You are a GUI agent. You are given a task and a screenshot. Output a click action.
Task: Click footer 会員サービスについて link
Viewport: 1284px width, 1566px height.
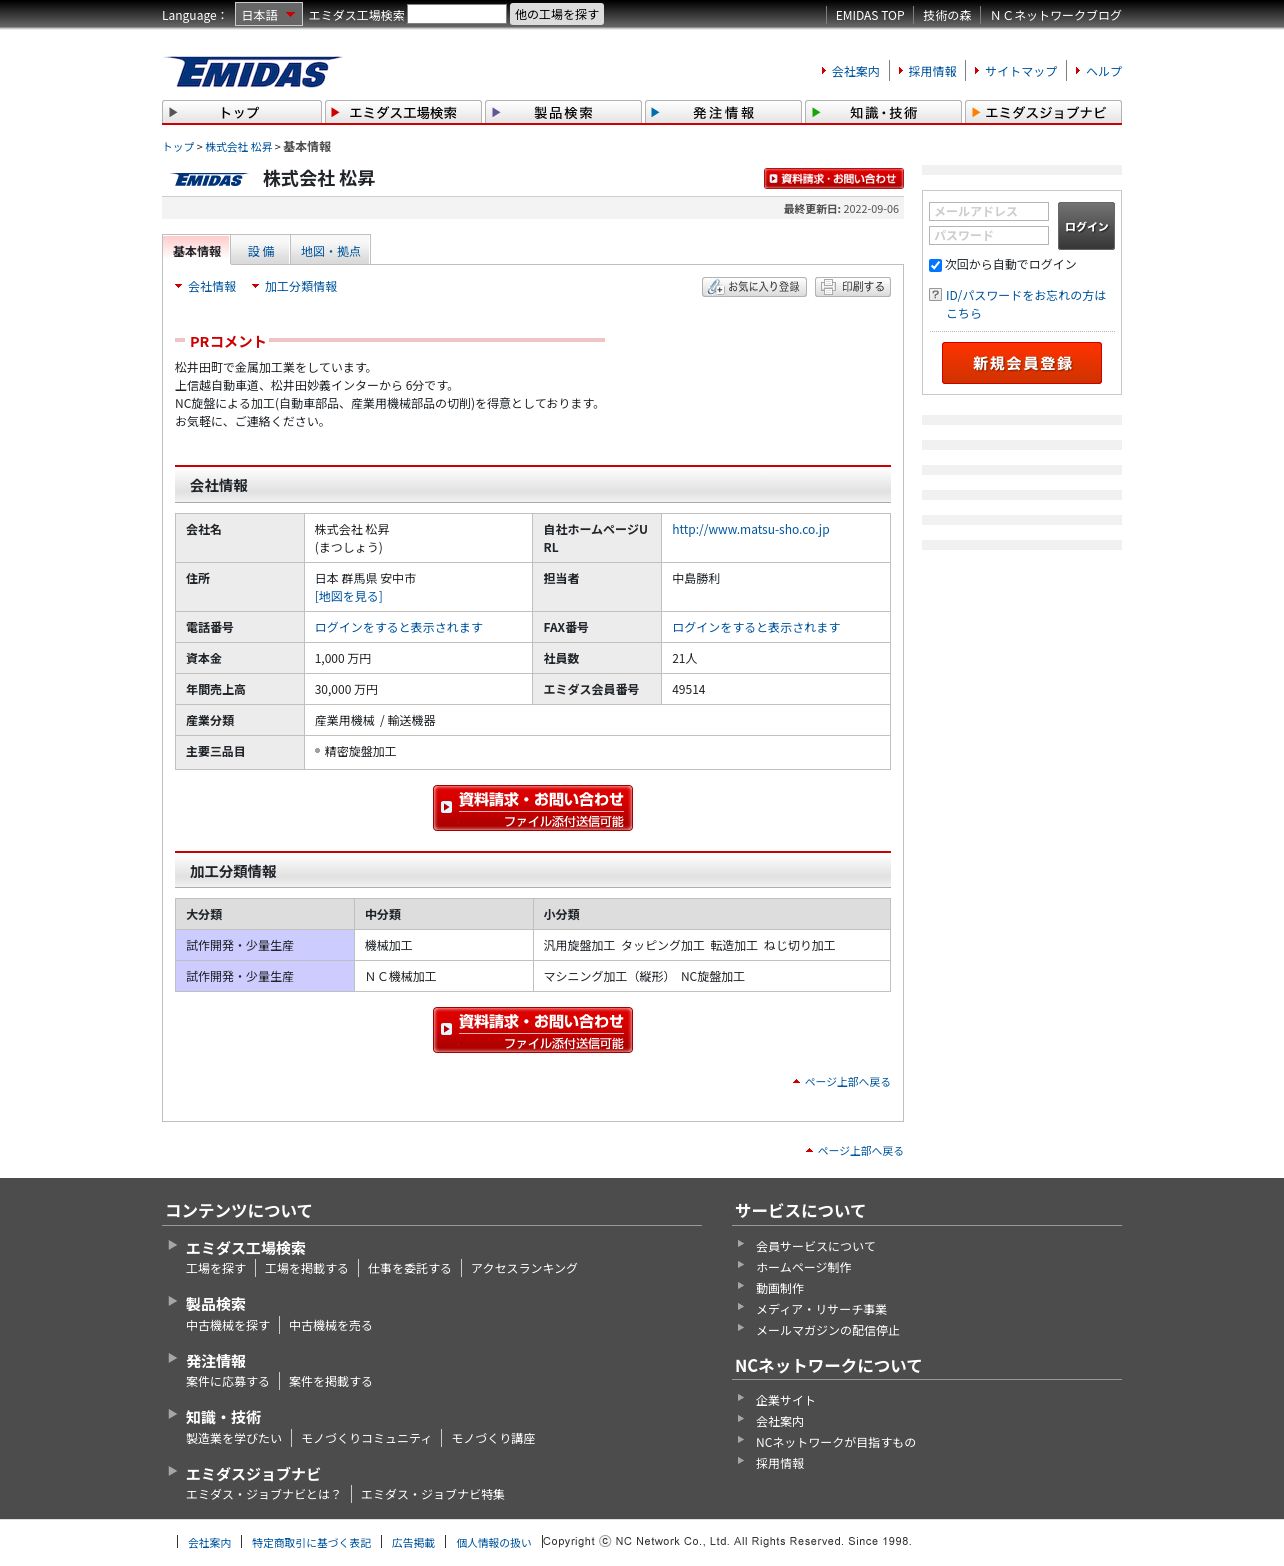coord(815,1247)
